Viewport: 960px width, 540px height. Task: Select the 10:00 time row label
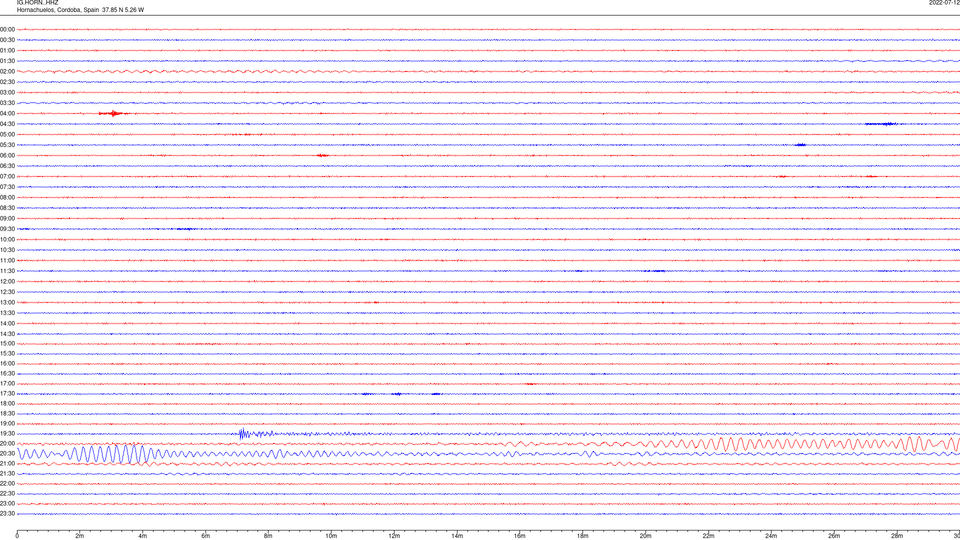pyautogui.click(x=7, y=239)
